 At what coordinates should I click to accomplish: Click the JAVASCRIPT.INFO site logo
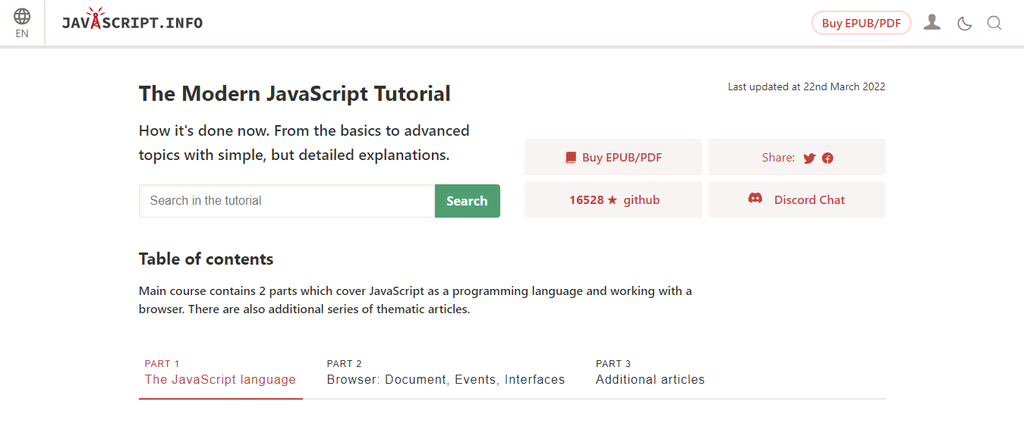coord(132,22)
